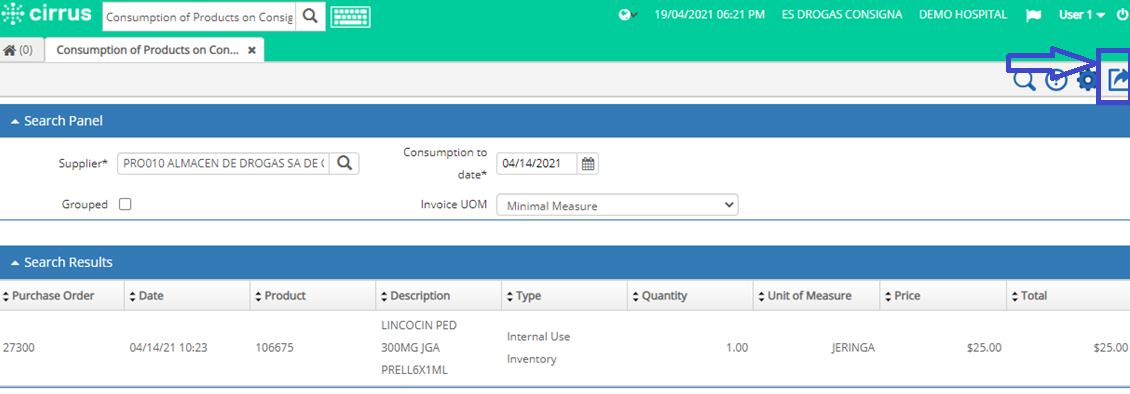Image resolution: width=1130 pixels, height=394 pixels.
Task: Click the top search input field
Action: (199, 17)
